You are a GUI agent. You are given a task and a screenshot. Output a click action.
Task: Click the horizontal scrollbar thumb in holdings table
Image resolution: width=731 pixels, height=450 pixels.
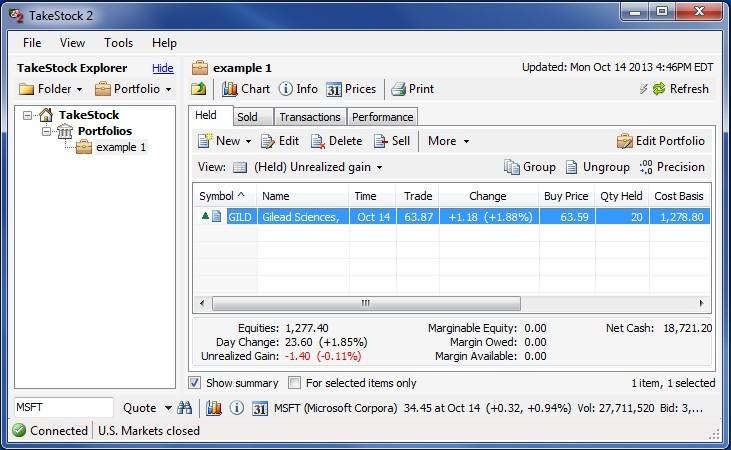366,304
